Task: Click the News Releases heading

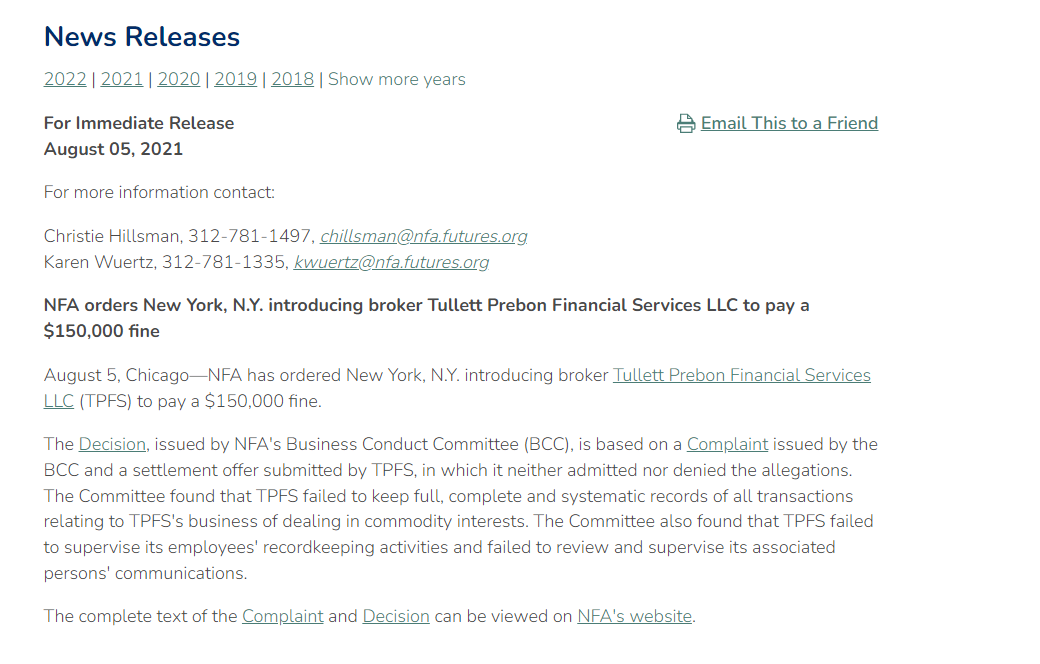Action: [x=142, y=37]
